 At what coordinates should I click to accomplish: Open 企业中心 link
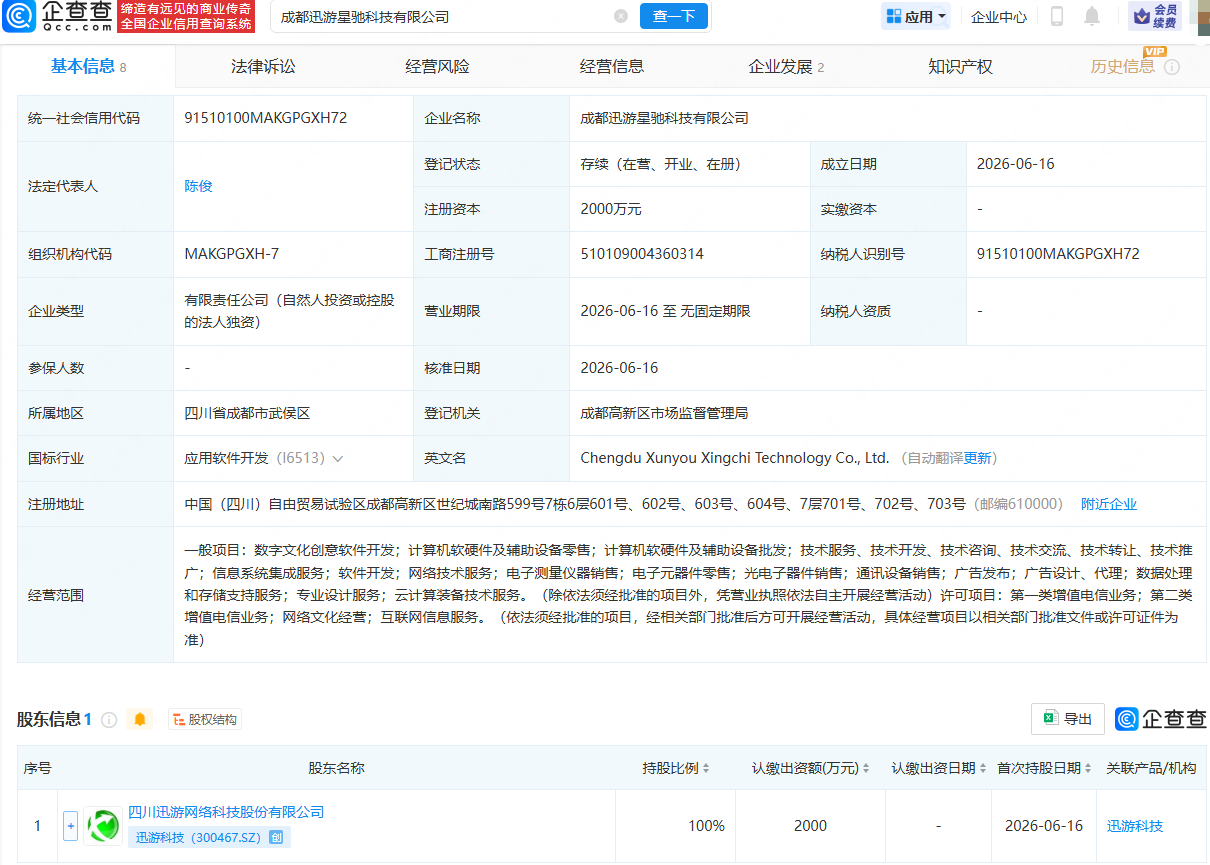[999, 16]
